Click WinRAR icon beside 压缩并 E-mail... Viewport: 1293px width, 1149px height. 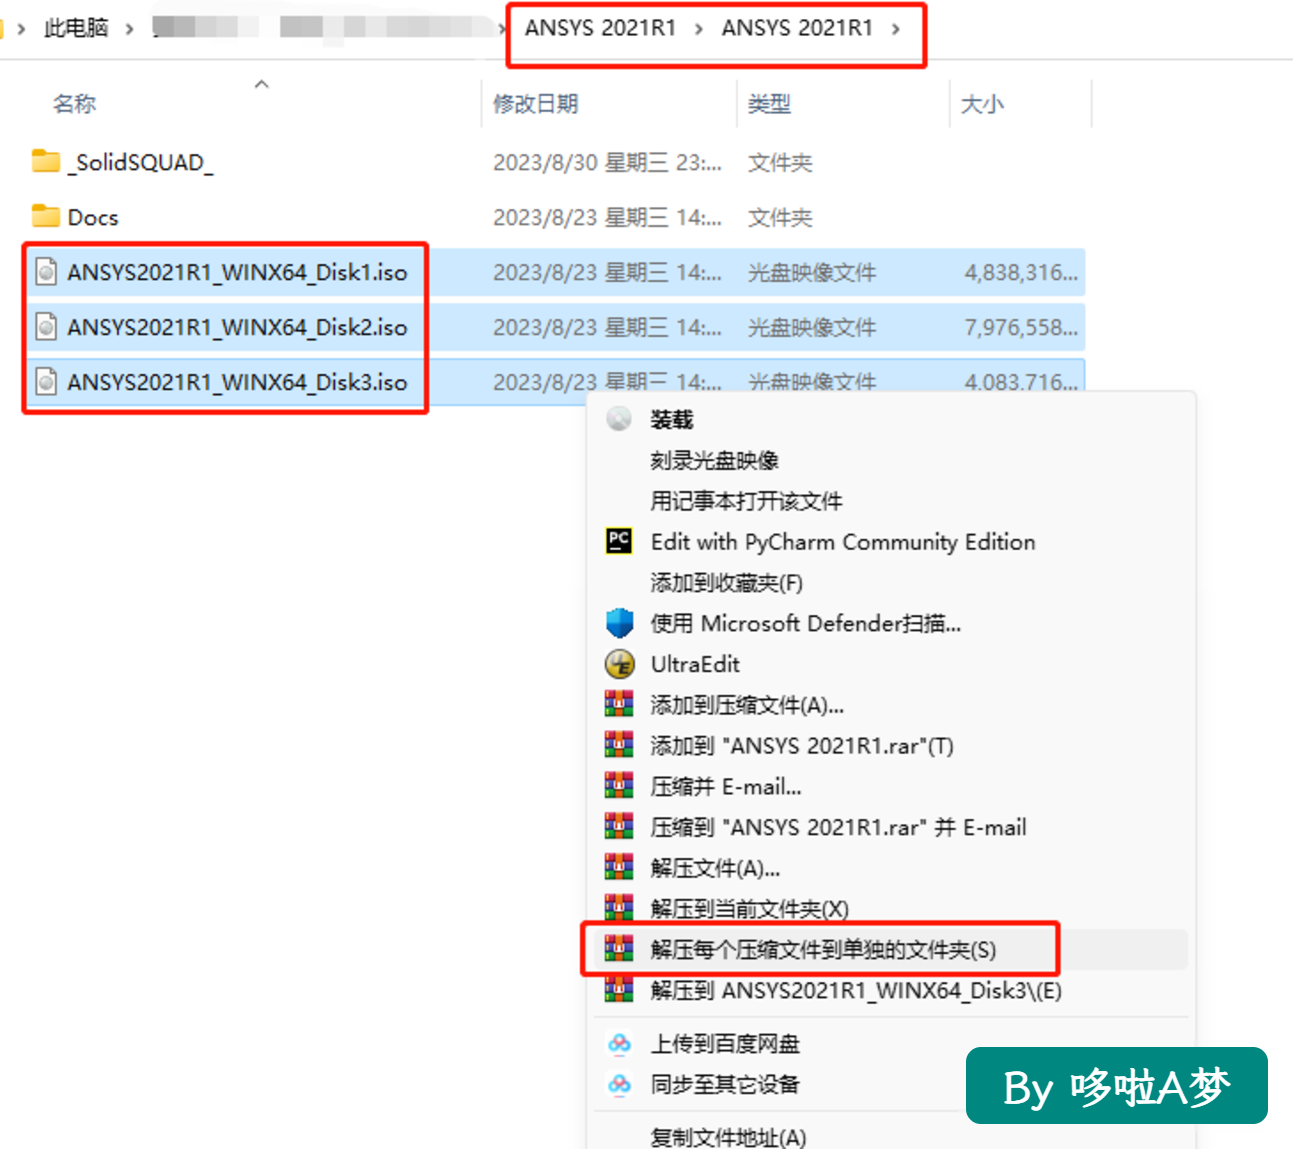click(x=619, y=786)
